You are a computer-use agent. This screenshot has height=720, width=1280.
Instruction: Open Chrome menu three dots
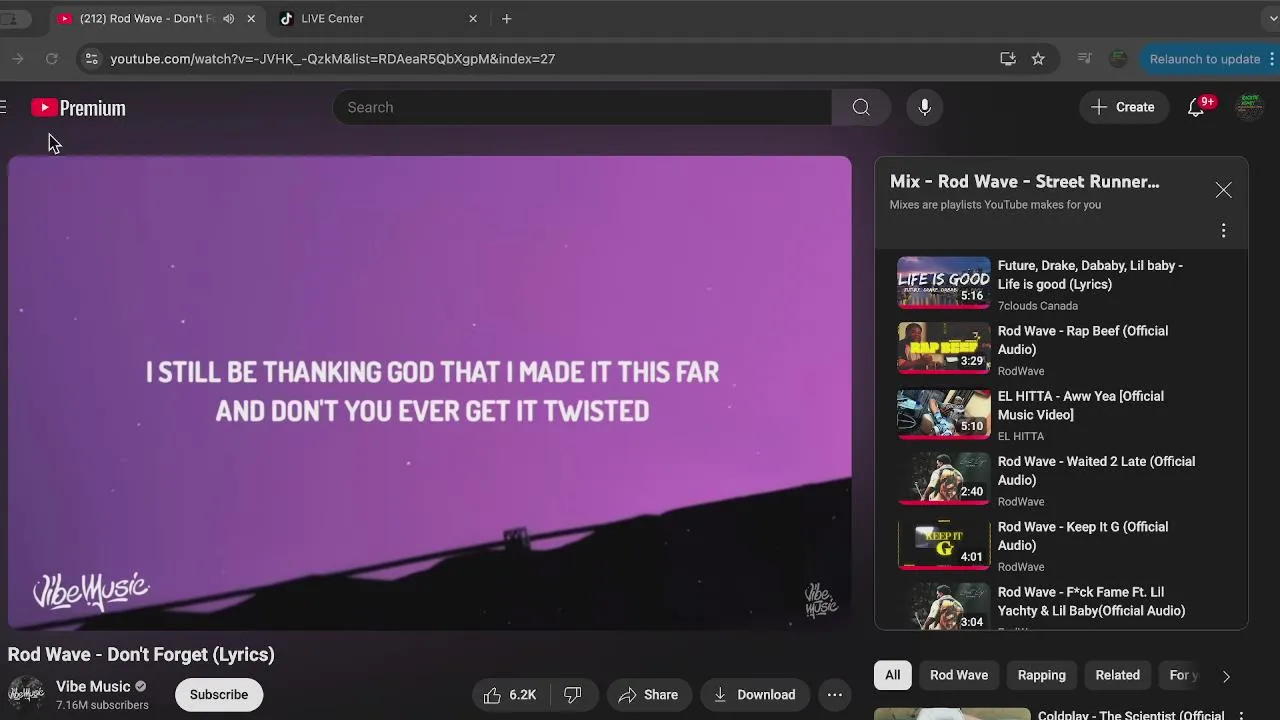1273,59
